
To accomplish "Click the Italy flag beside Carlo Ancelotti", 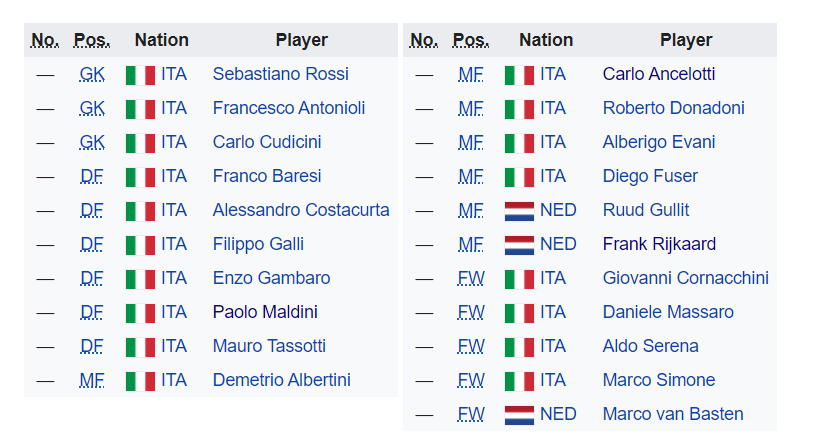I will (519, 74).
